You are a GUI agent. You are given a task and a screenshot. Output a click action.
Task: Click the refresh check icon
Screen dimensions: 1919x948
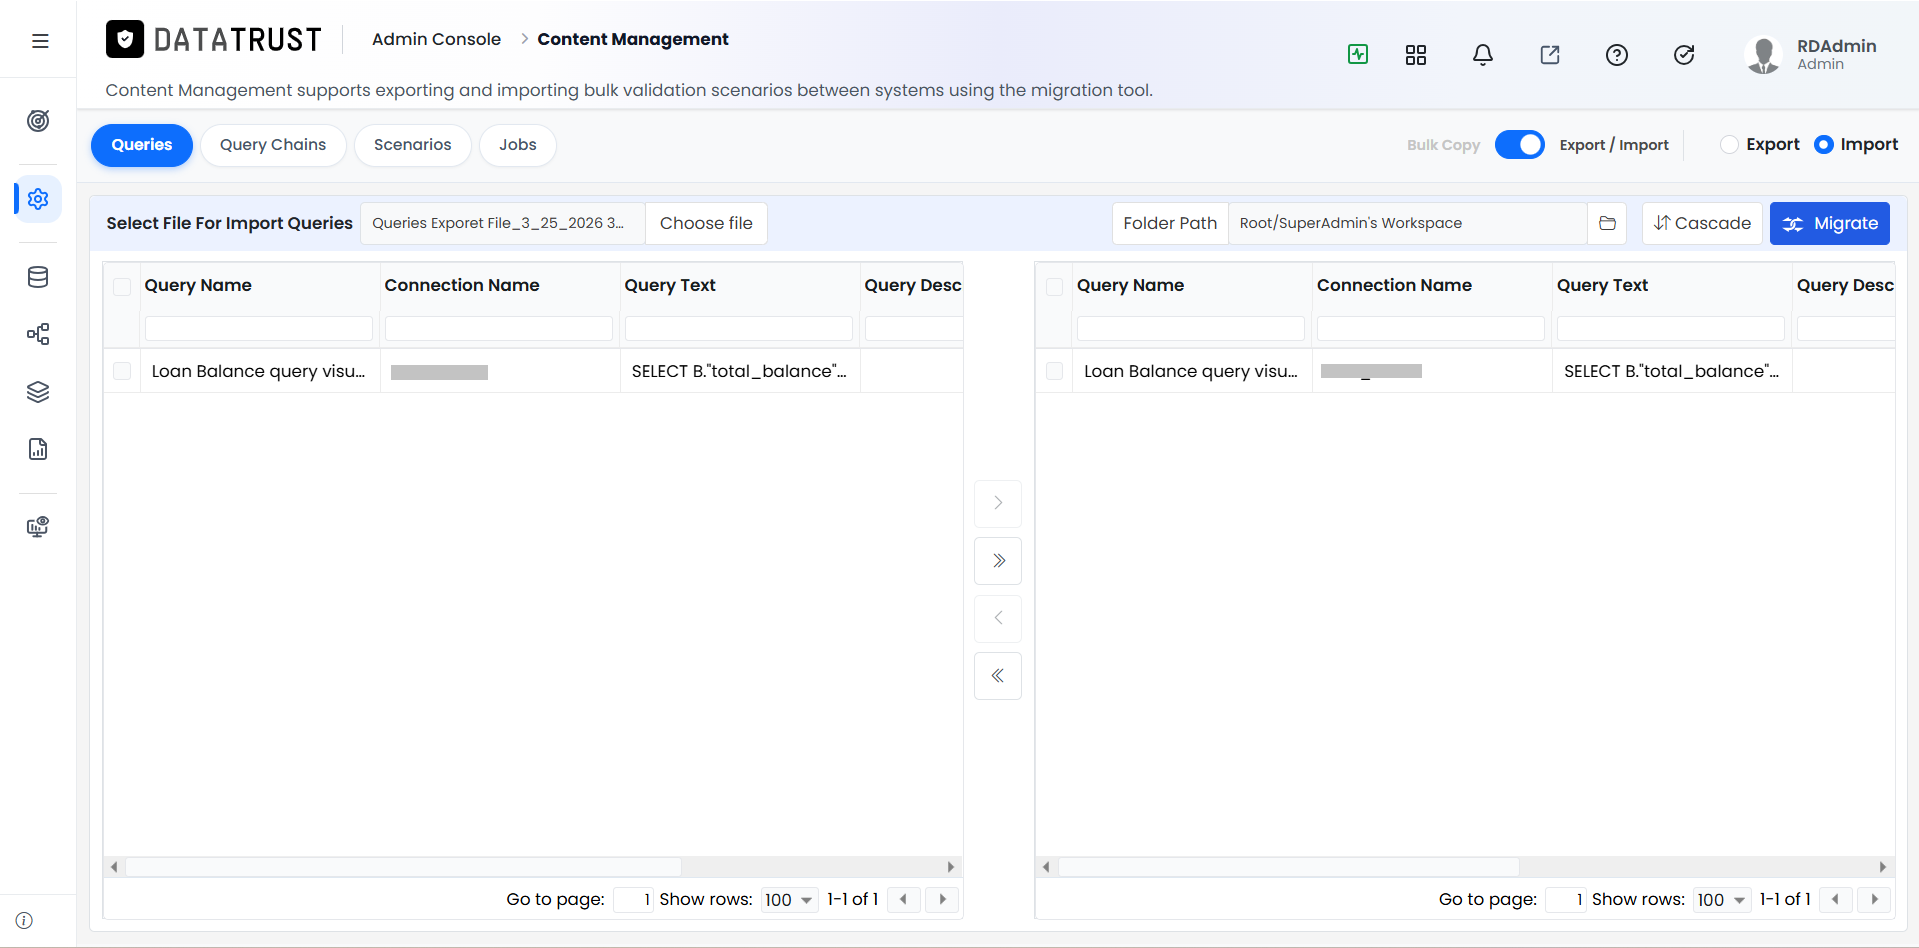pos(1684,55)
